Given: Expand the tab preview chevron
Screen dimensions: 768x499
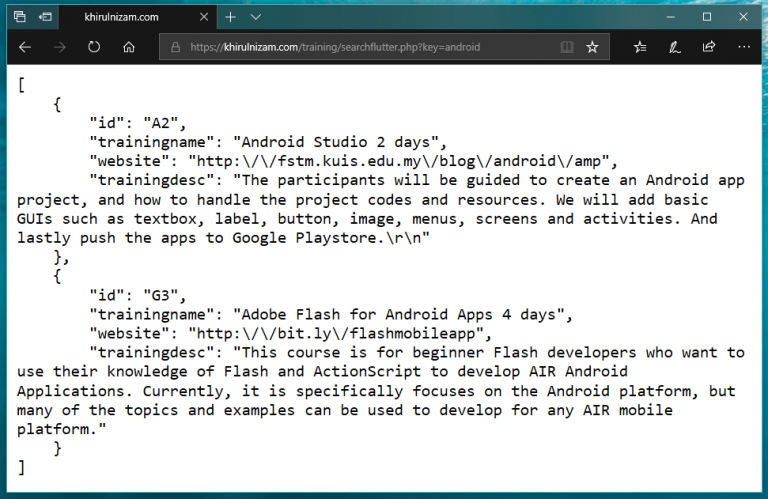Looking at the screenshot, I should [255, 17].
